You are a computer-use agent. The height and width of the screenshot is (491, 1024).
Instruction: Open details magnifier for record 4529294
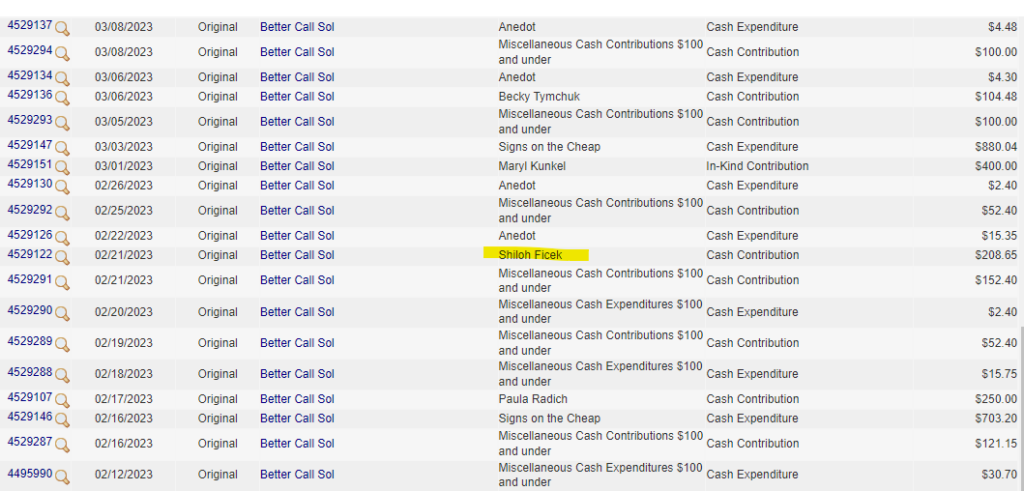(63, 53)
